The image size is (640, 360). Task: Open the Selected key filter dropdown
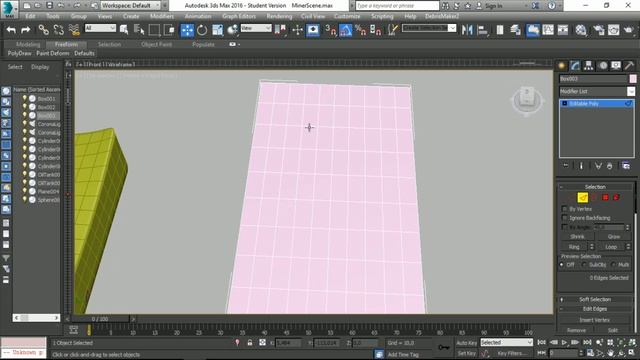[x=507, y=342]
